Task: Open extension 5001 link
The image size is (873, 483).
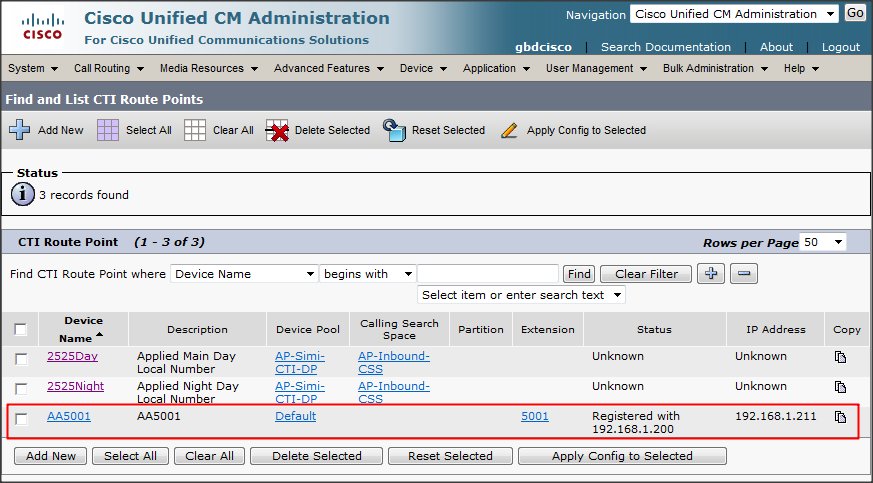Action: click(x=534, y=416)
